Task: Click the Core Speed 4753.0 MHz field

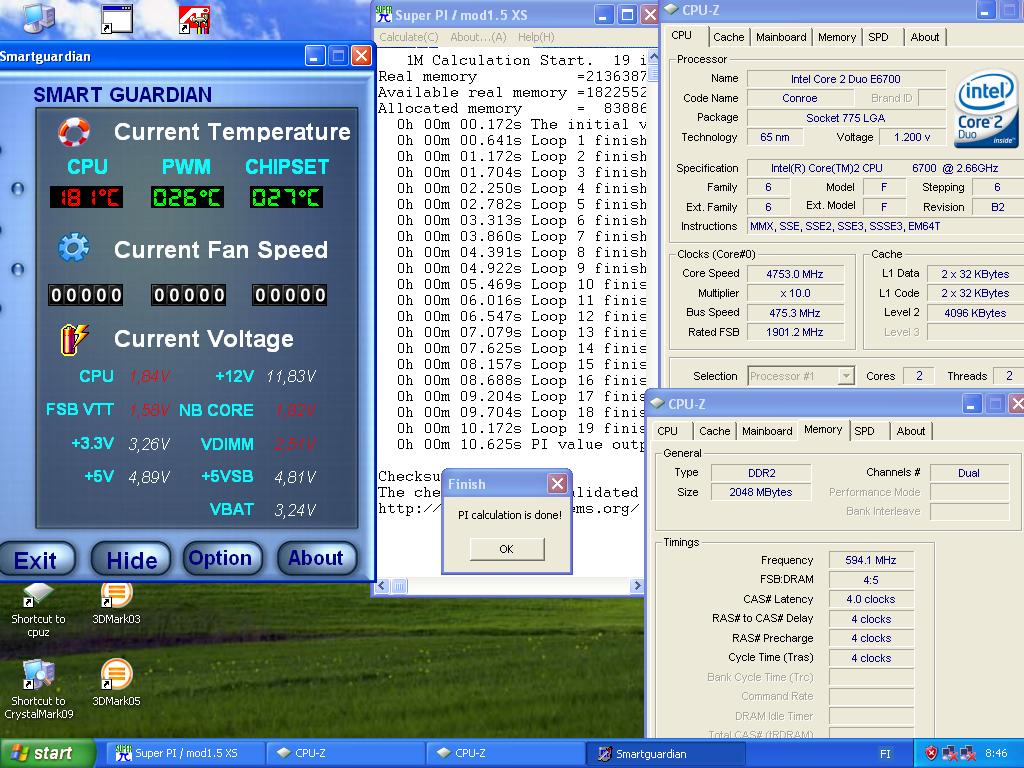Action: 795,274
